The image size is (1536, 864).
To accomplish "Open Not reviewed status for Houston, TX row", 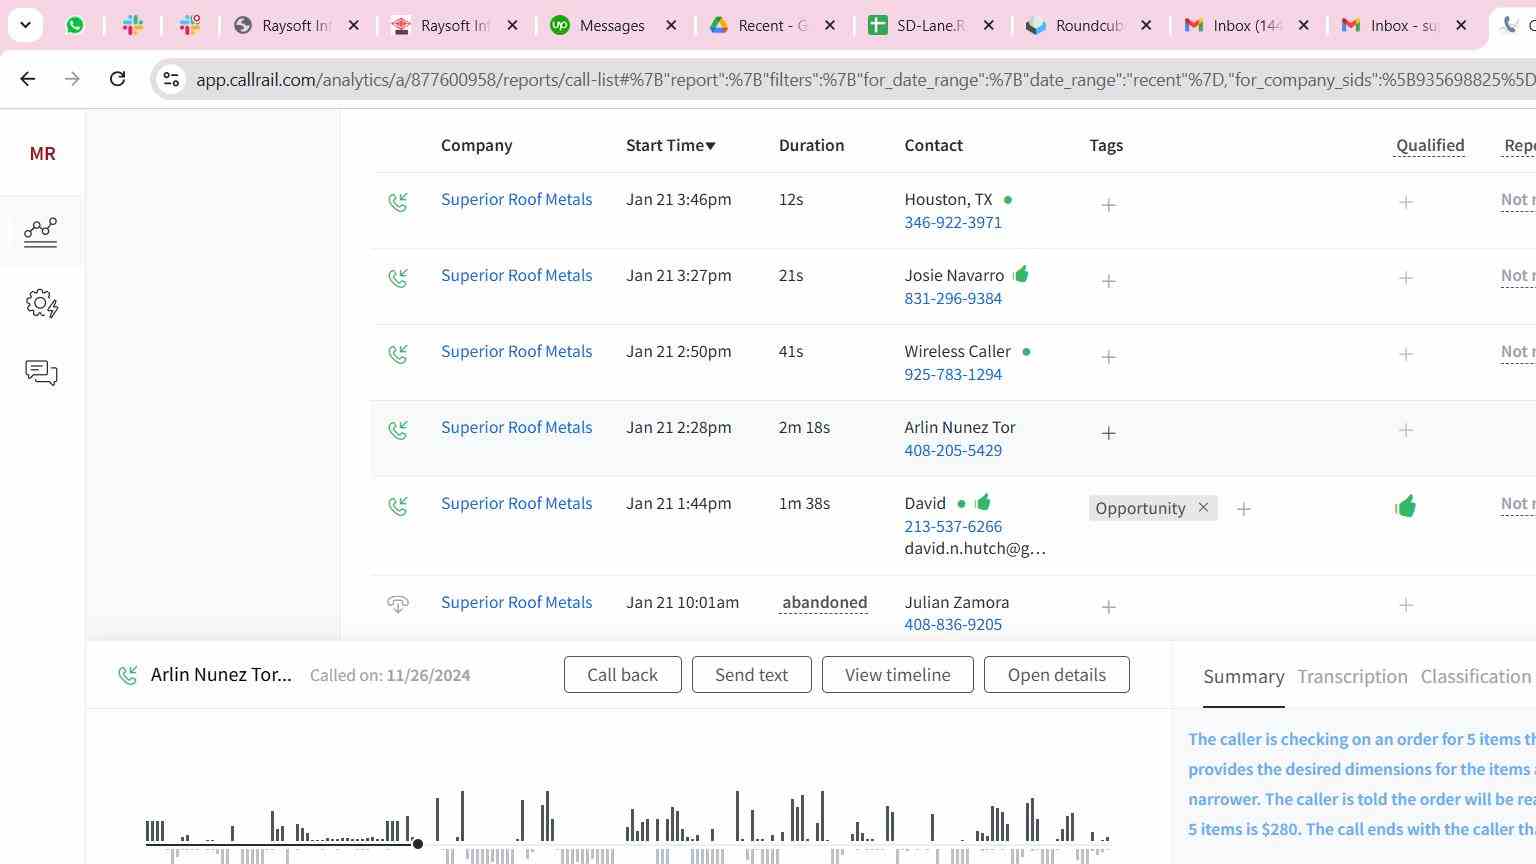I will 1518,200.
